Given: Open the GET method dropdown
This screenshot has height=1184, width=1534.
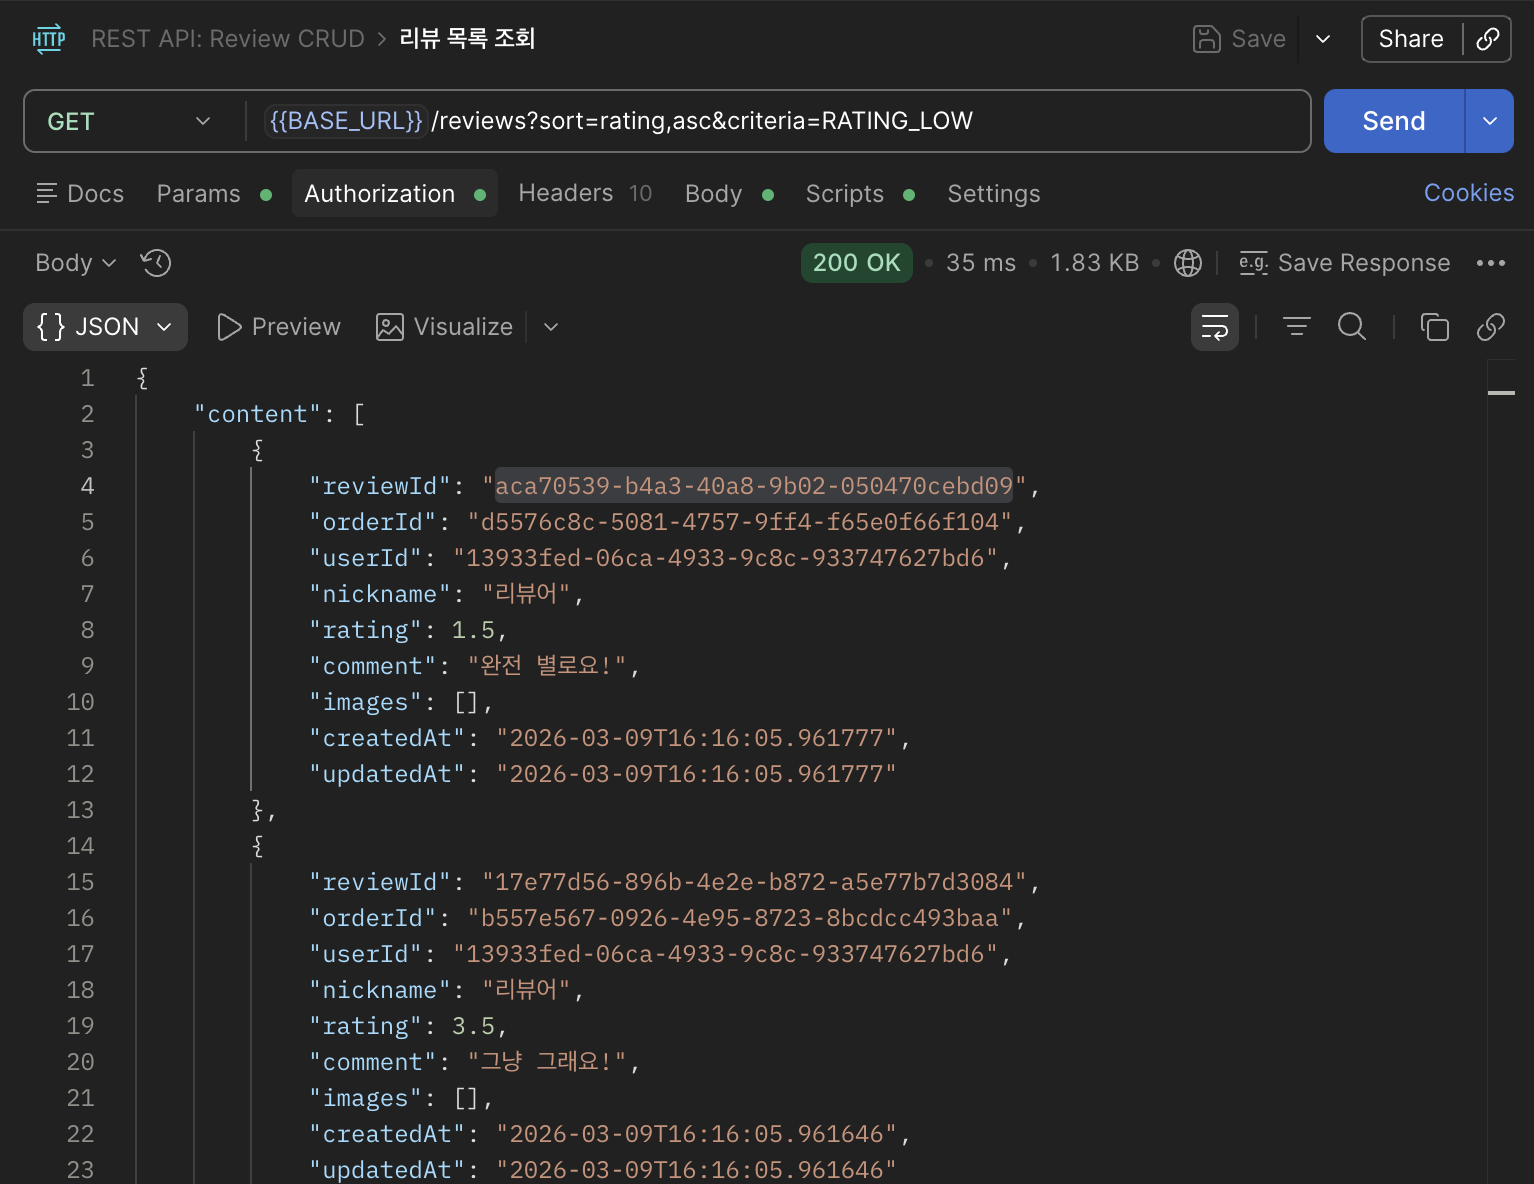Looking at the screenshot, I should (x=128, y=121).
